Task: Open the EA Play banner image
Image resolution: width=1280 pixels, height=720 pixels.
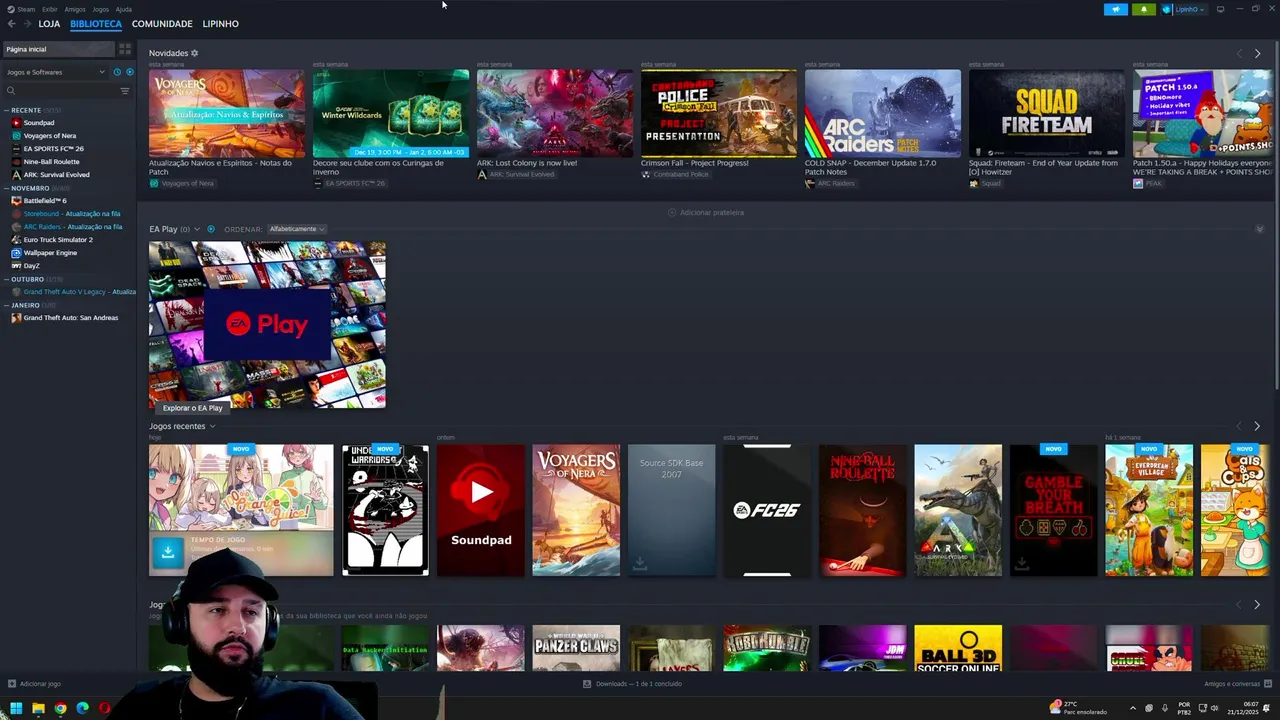Action: click(267, 324)
